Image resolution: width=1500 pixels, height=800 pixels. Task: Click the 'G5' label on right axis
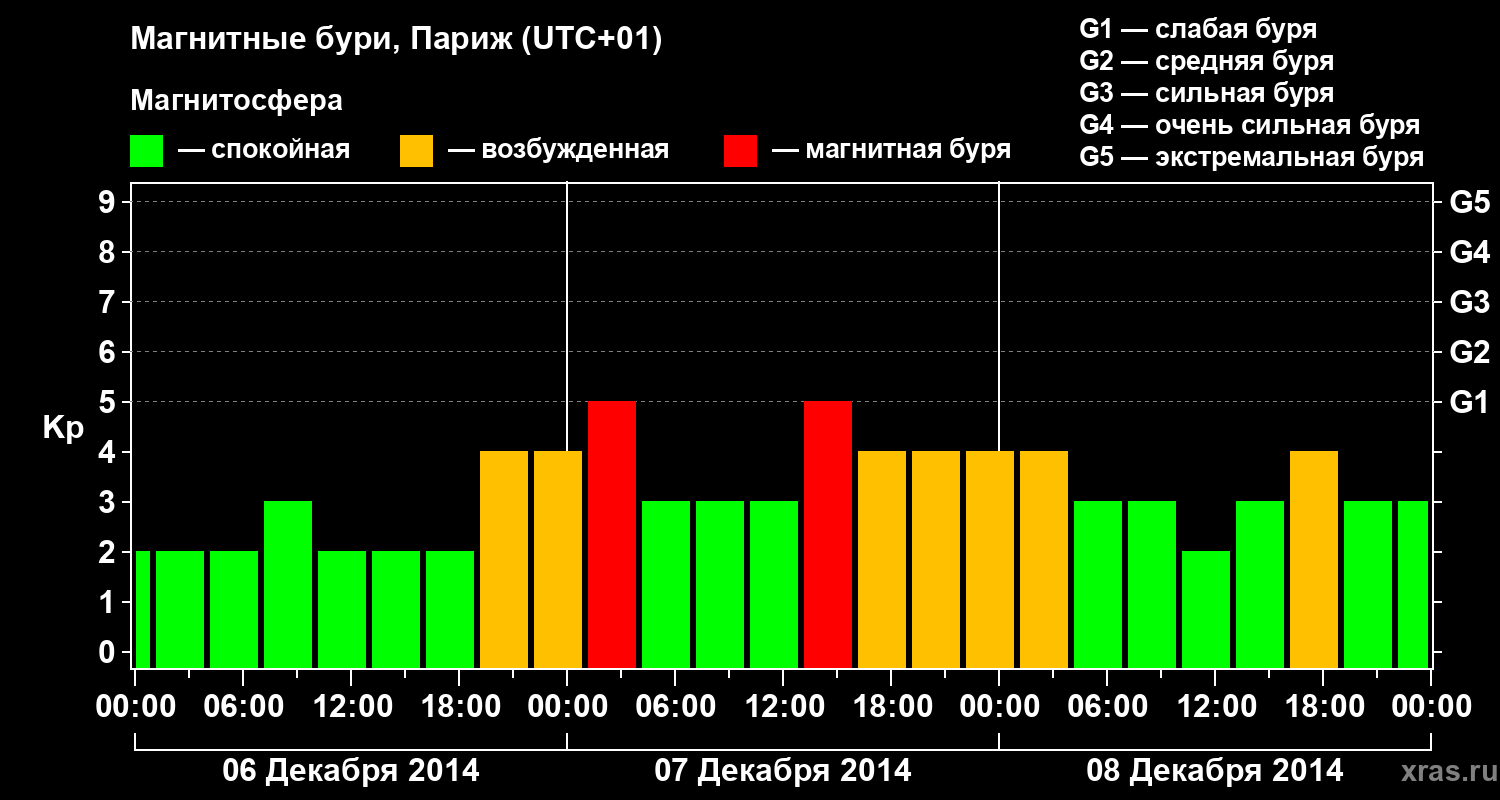1469,202
